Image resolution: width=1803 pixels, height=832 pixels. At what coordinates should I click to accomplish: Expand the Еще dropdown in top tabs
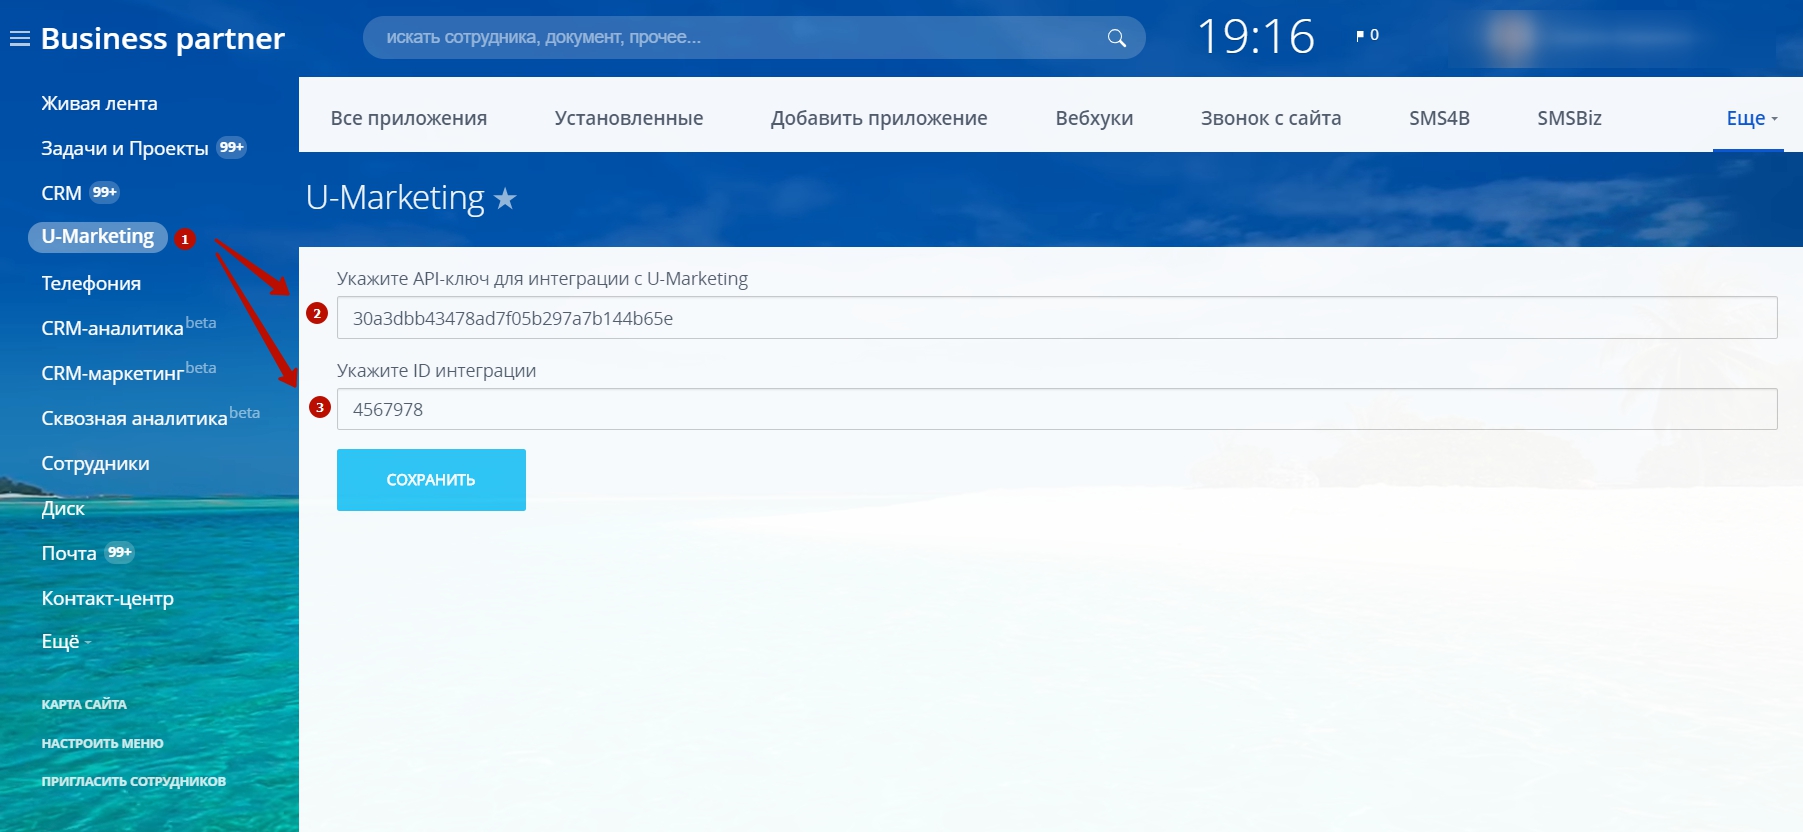point(1751,118)
